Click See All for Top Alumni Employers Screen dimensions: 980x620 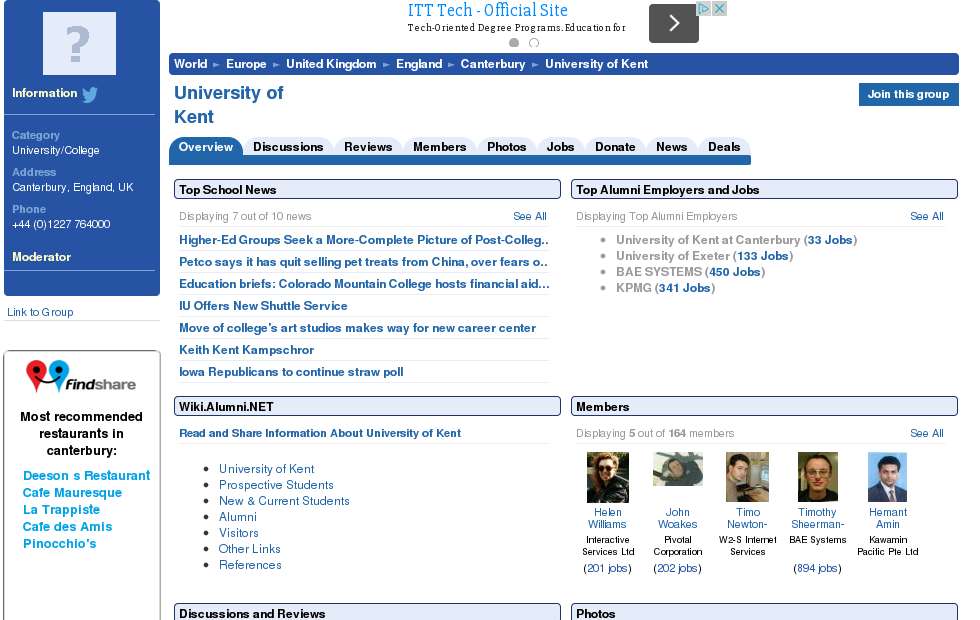[x=926, y=216]
